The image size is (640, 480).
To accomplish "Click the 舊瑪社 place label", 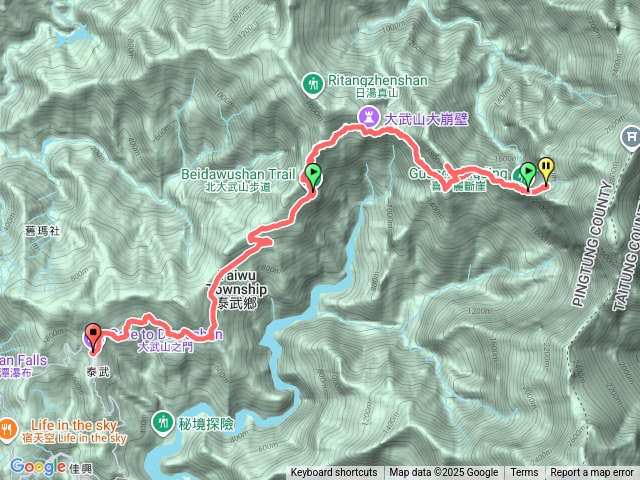I will click(x=42, y=231).
